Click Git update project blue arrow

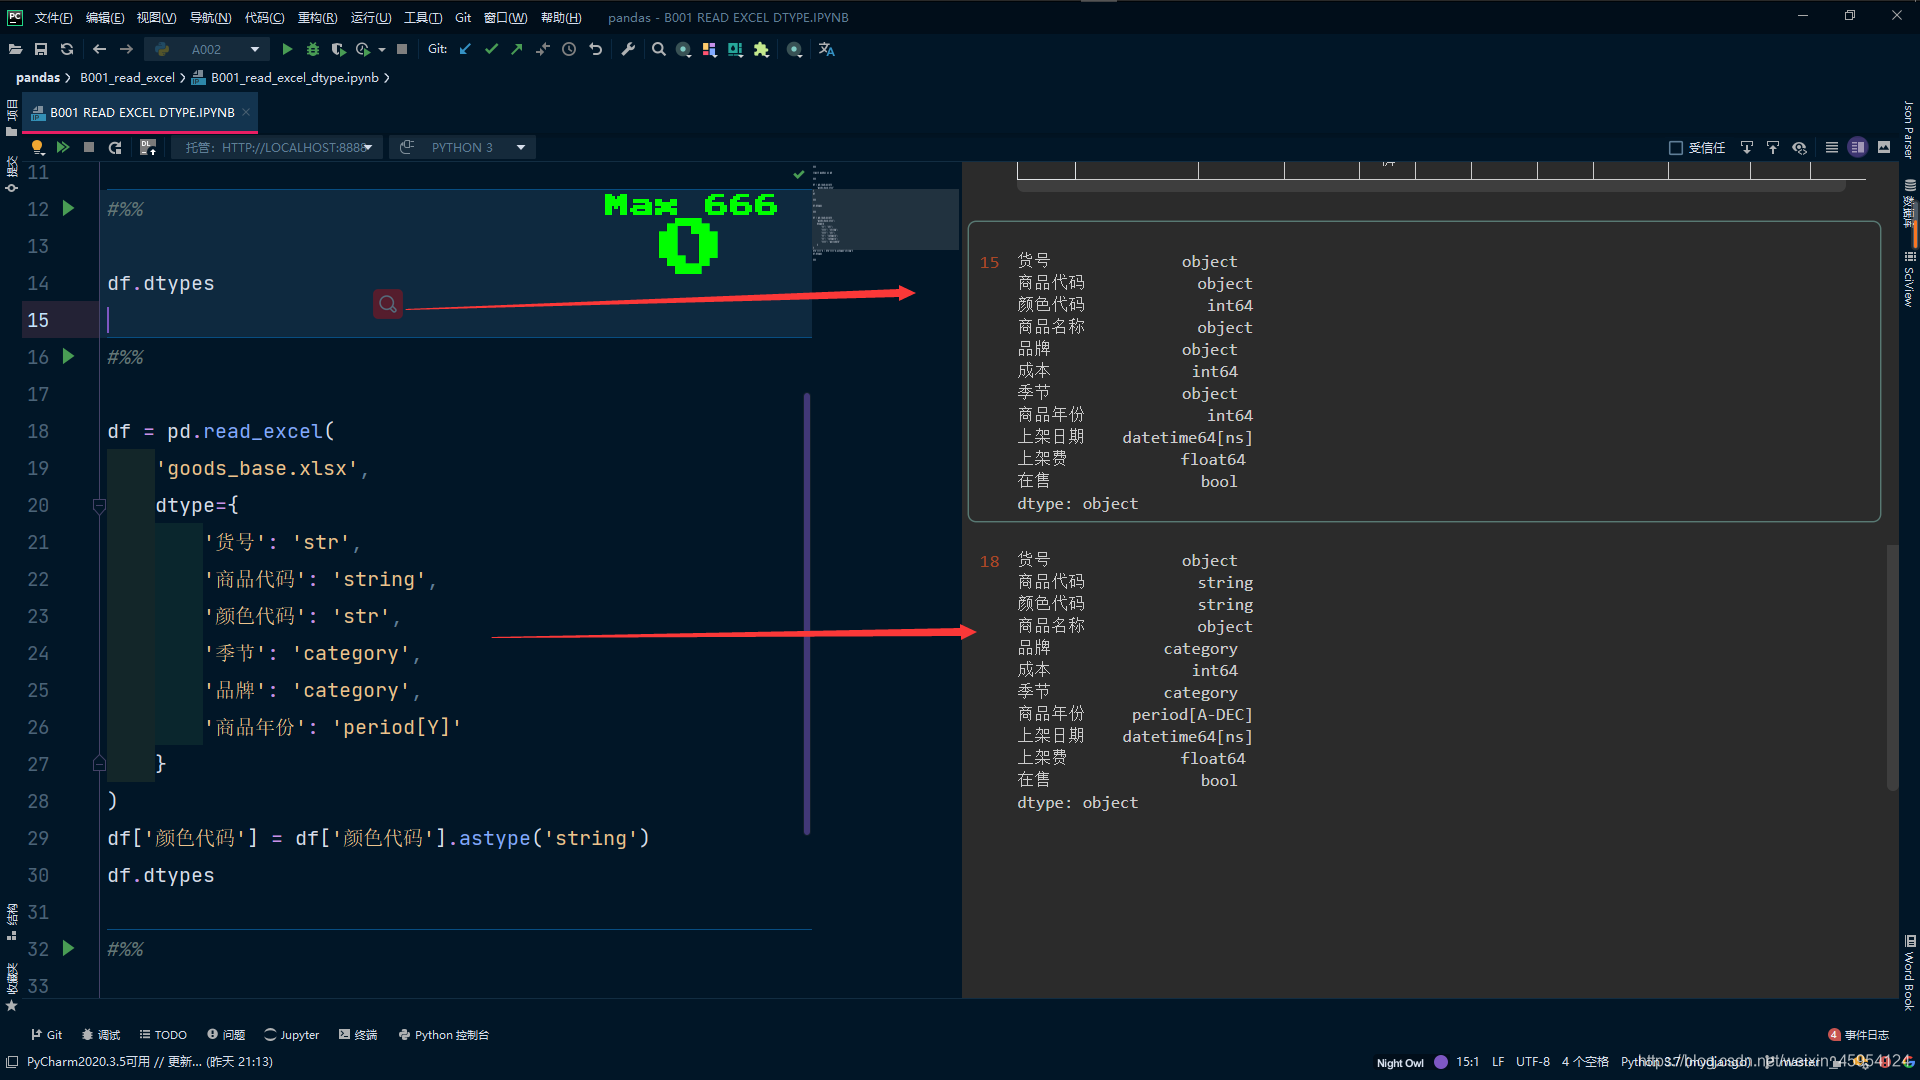(465, 49)
